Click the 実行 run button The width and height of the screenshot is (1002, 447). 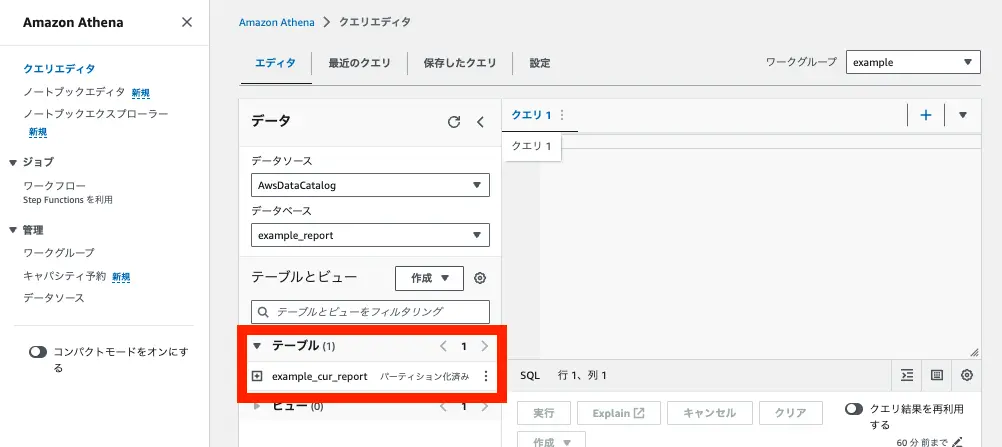[544, 413]
